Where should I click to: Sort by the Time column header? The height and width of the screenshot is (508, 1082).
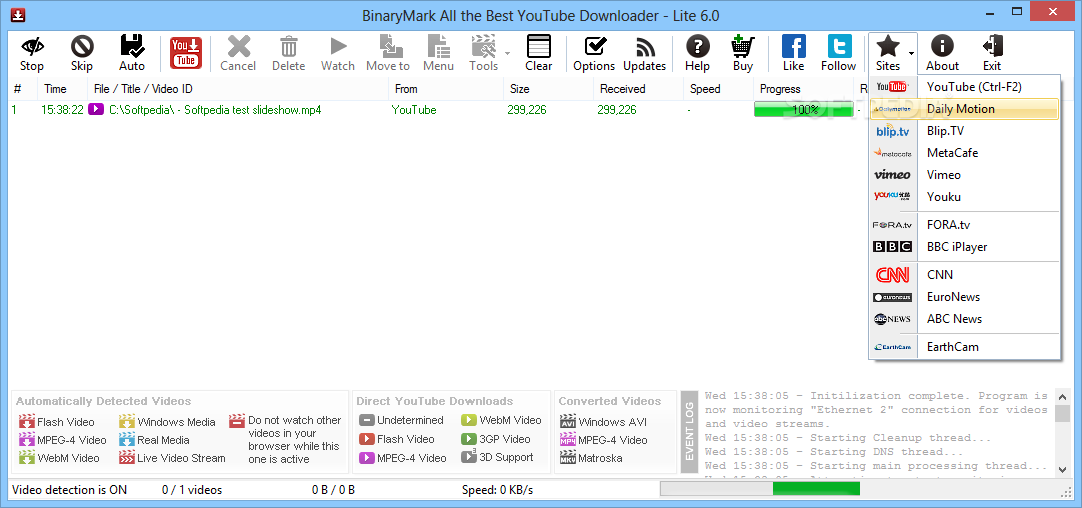click(x=62, y=89)
